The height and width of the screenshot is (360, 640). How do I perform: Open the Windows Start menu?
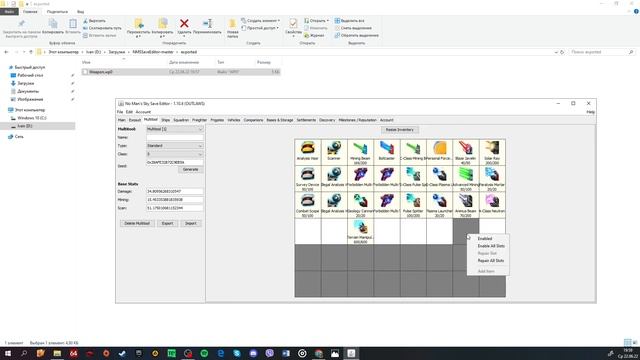(x=8, y=353)
